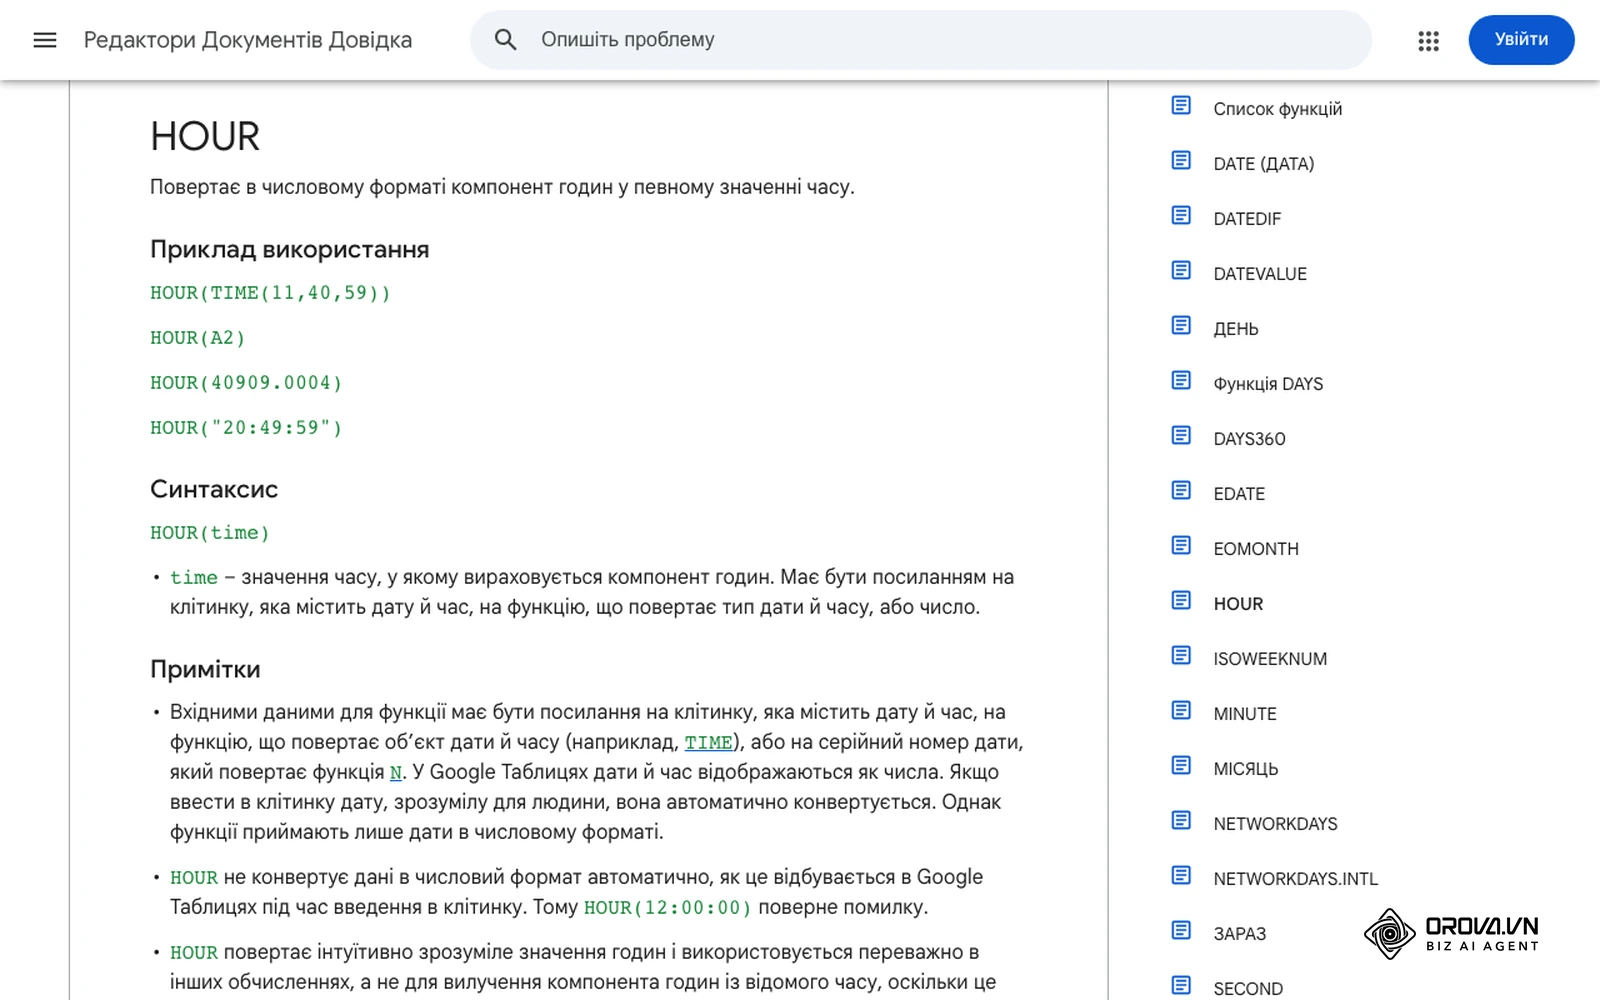Open the ДЕНЬ function page
Screen dimensions: 1600x1000
[x=1236, y=329]
